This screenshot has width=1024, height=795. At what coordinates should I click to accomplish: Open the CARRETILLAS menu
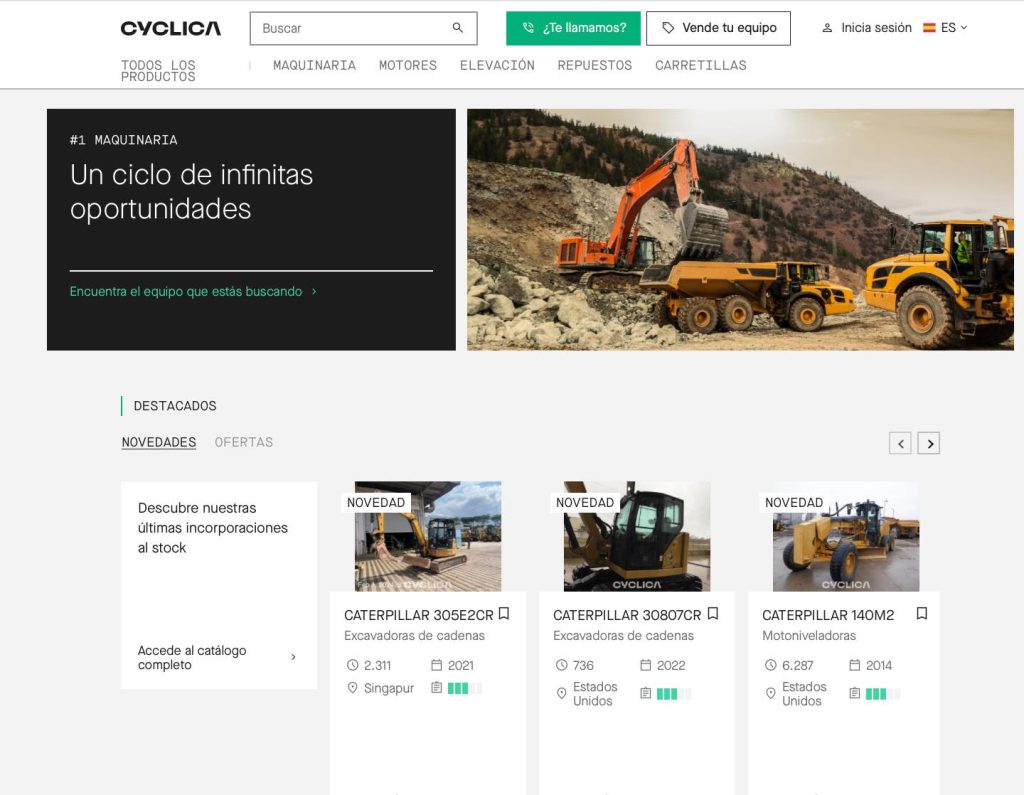pyautogui.click(x=701, y=65)
